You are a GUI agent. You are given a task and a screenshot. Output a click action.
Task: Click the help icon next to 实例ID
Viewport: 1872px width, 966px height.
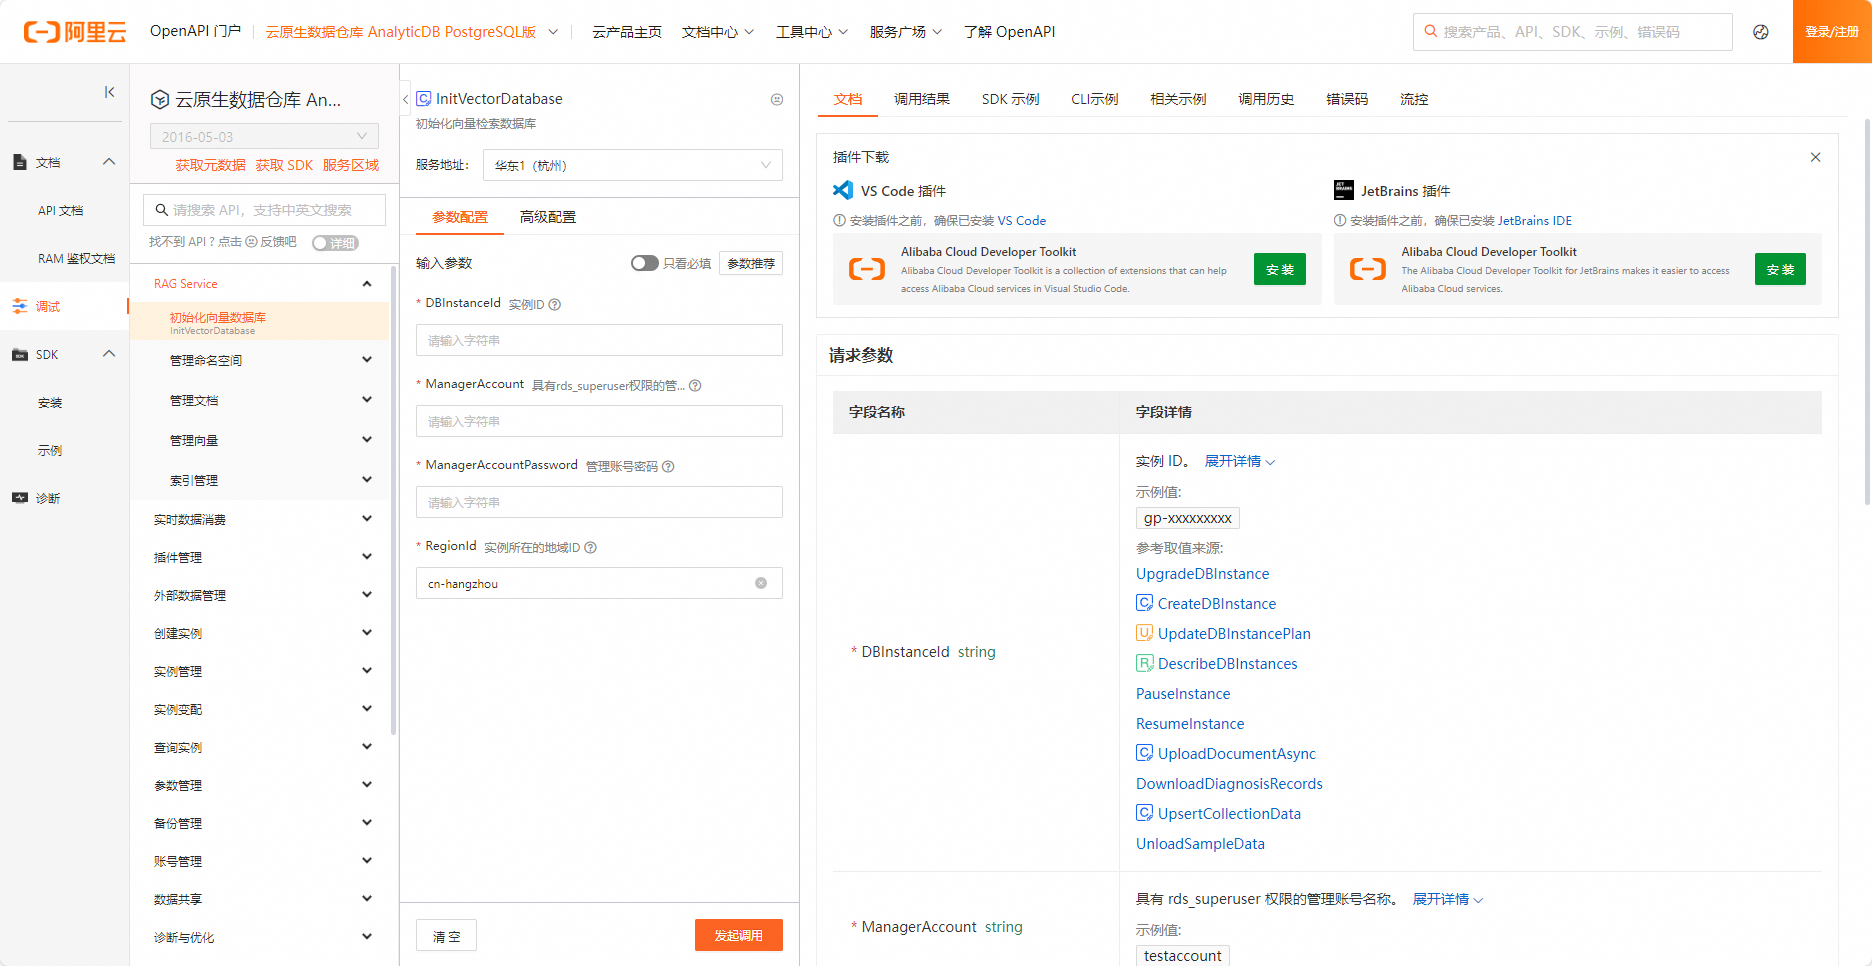click(555, 305)
